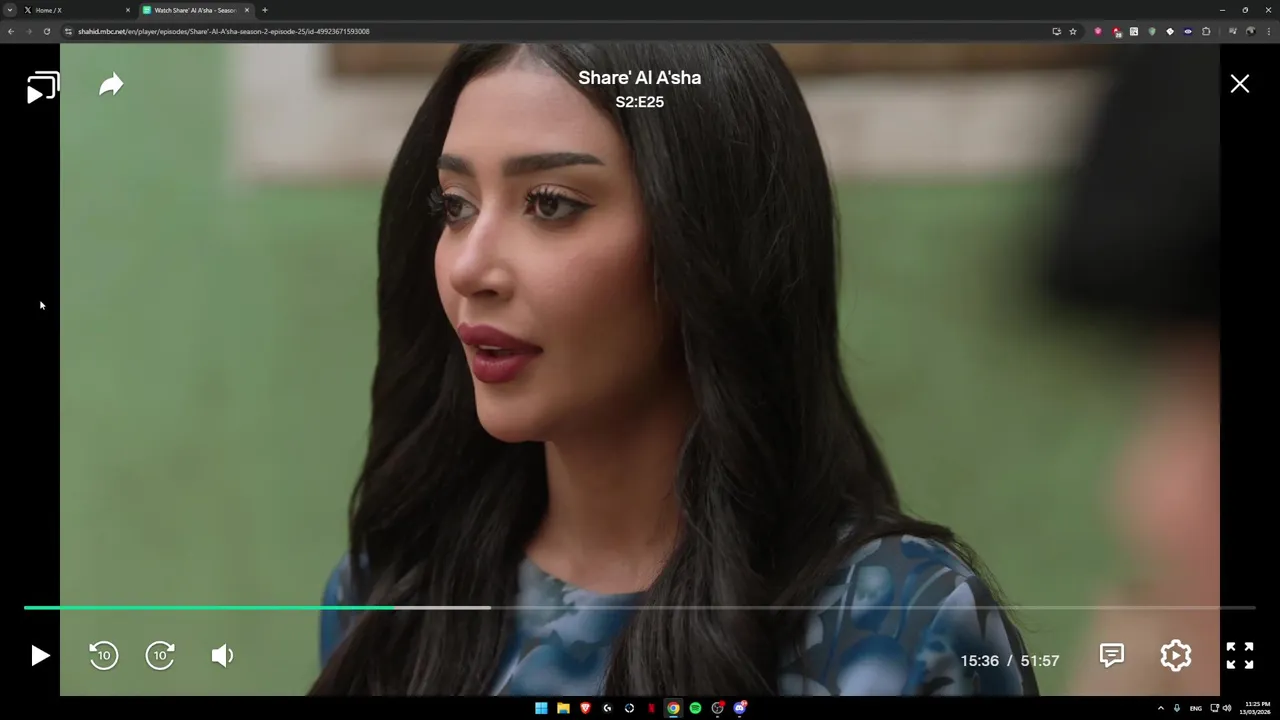Expand the tab search dropdown

pyautogui.click(x=10, y=10)
